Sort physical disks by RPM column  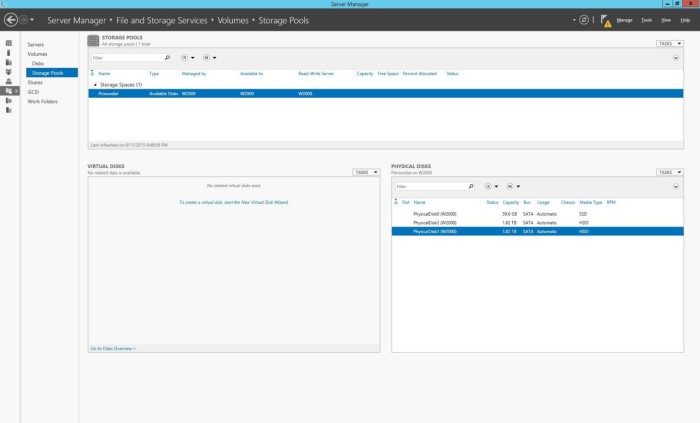click(611, 203)
